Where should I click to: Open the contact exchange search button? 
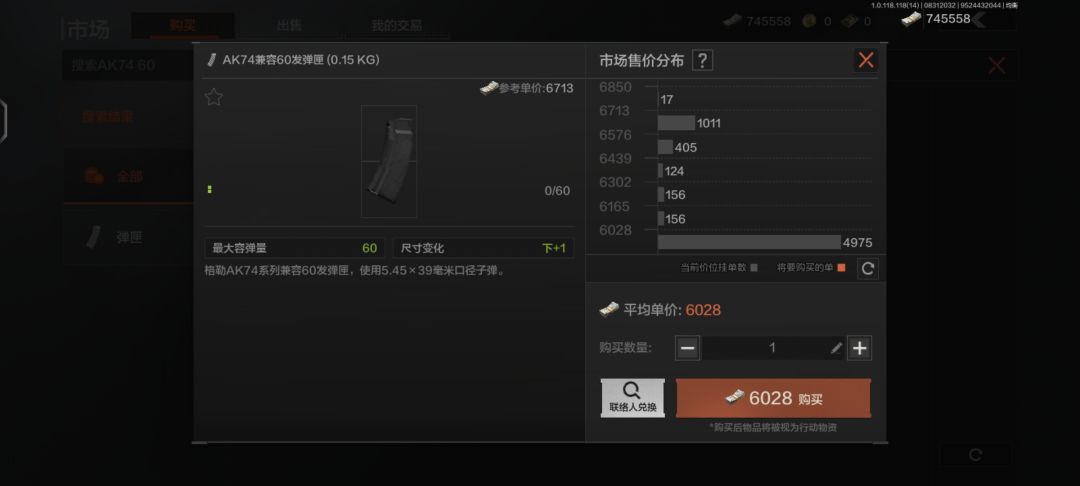tap(632, 398)
